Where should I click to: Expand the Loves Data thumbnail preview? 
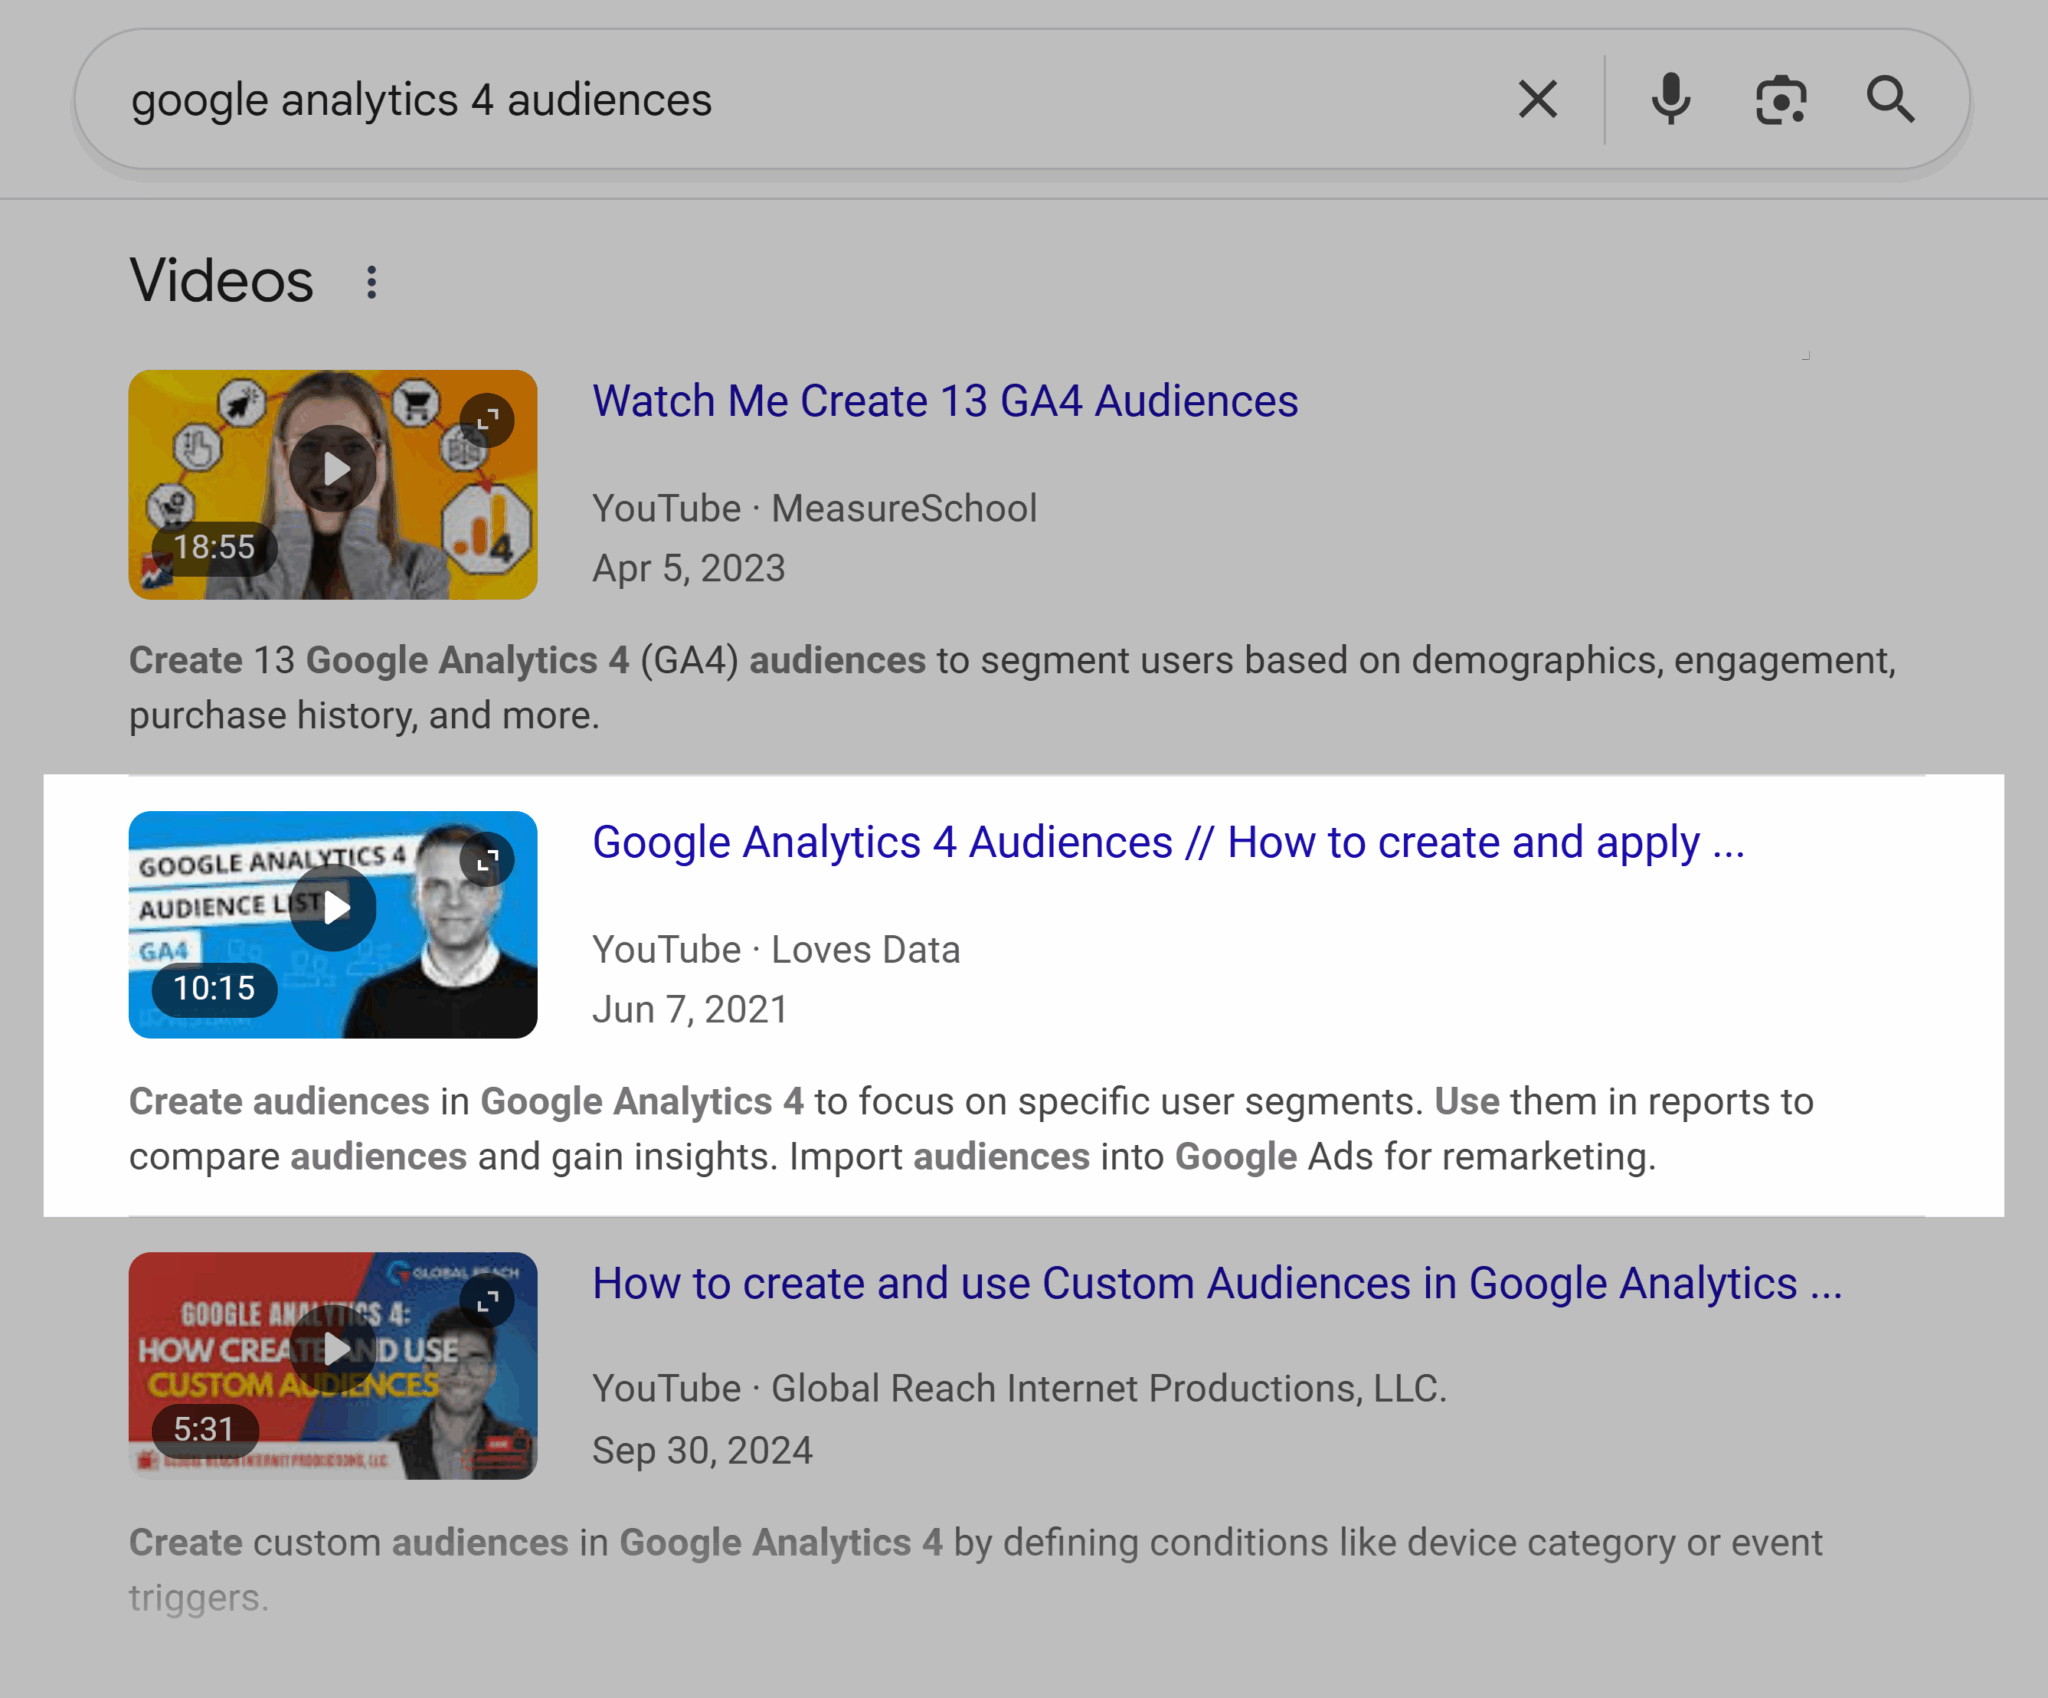(x=487, y=858)
